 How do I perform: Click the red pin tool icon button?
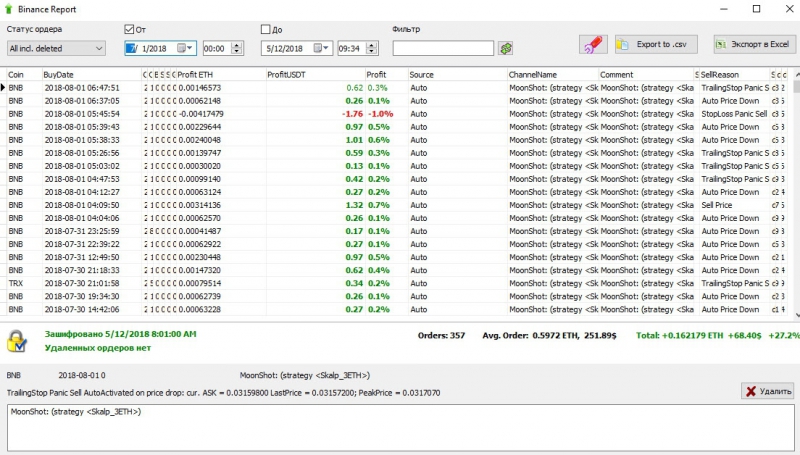pyautogui.click(x=593, y=45)
